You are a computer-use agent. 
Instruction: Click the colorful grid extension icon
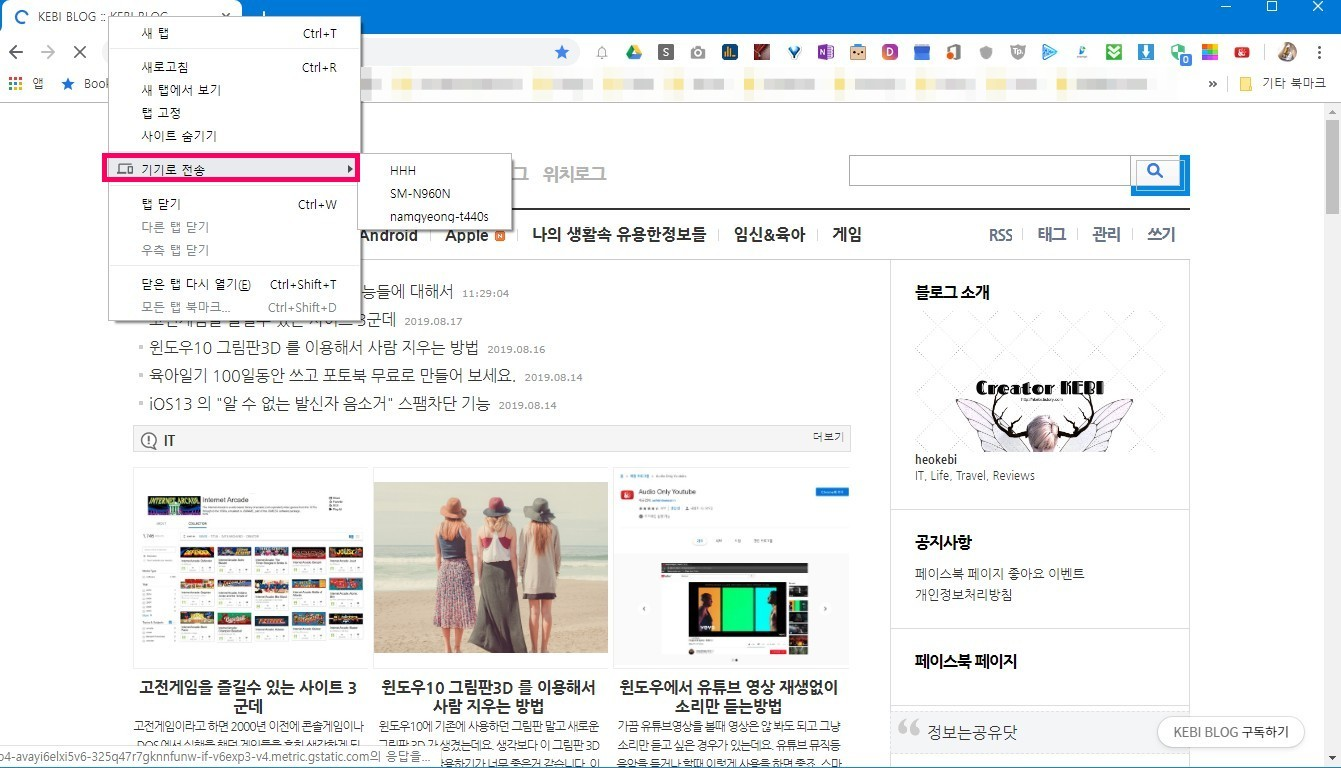pos(1210,52)
